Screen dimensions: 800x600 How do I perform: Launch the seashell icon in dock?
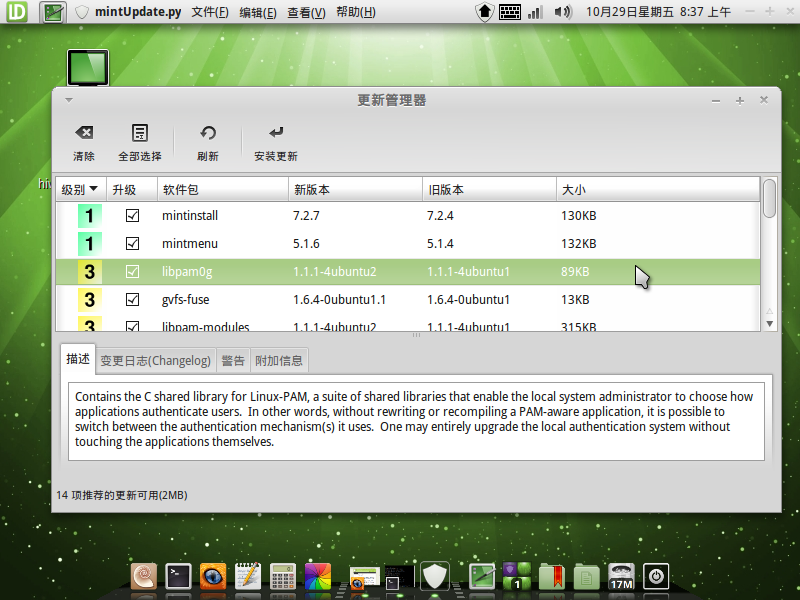coord(144,577)
